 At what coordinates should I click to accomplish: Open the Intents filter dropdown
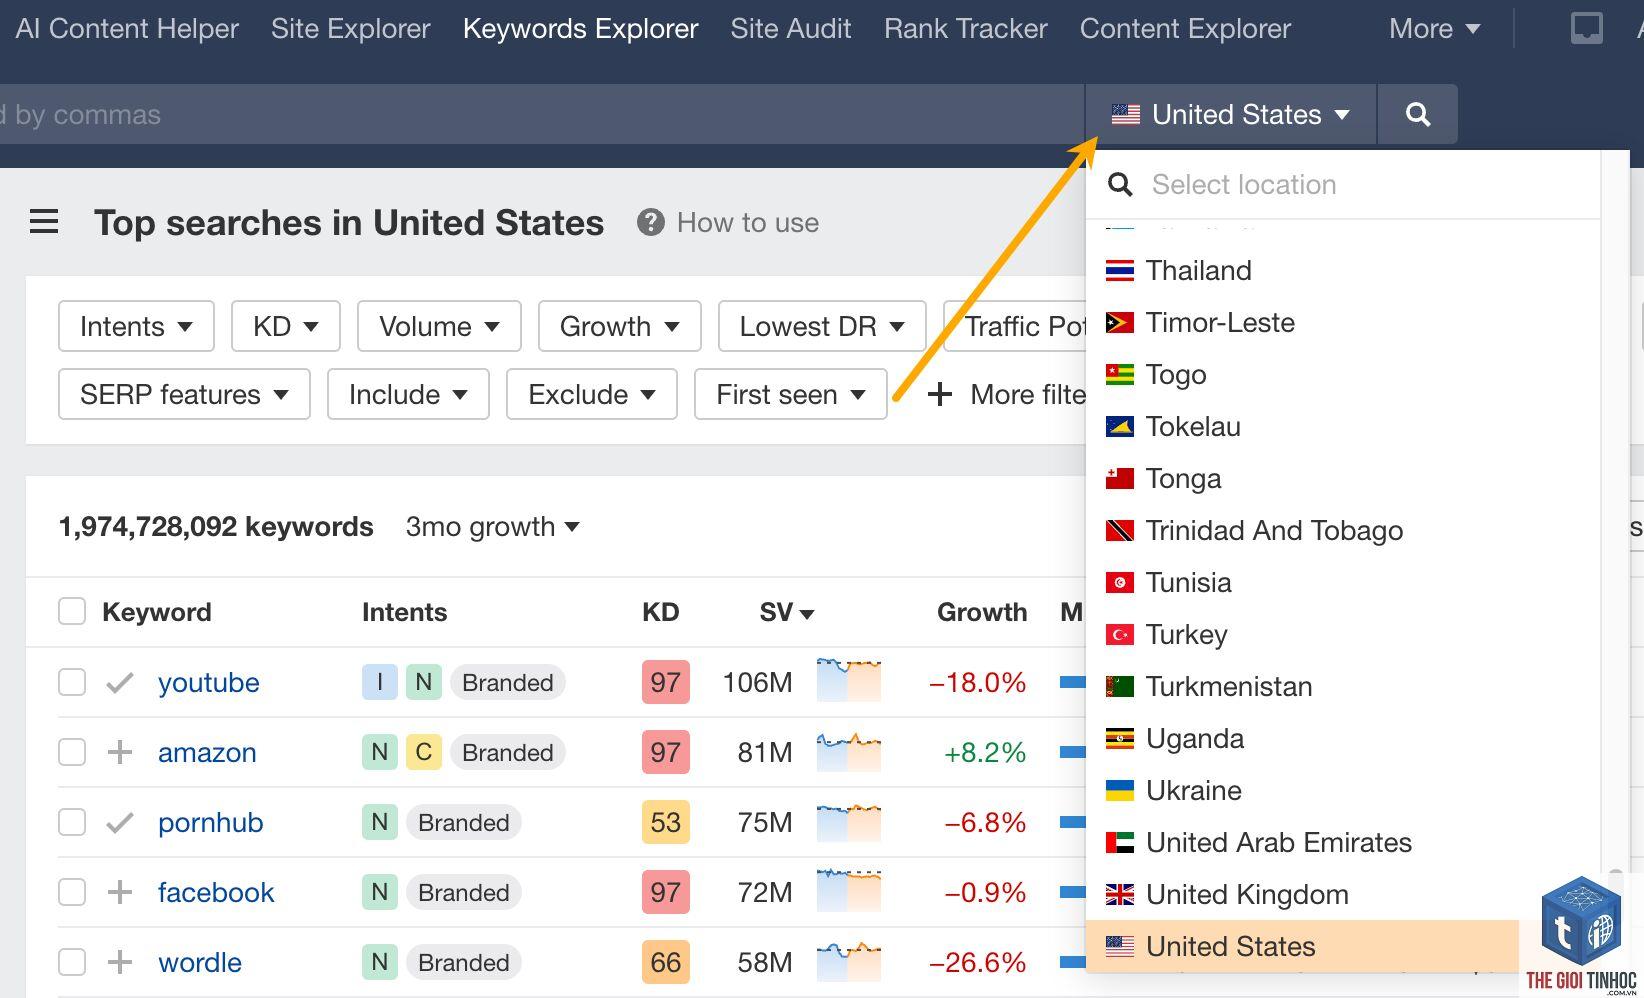[x=136, y=326]
